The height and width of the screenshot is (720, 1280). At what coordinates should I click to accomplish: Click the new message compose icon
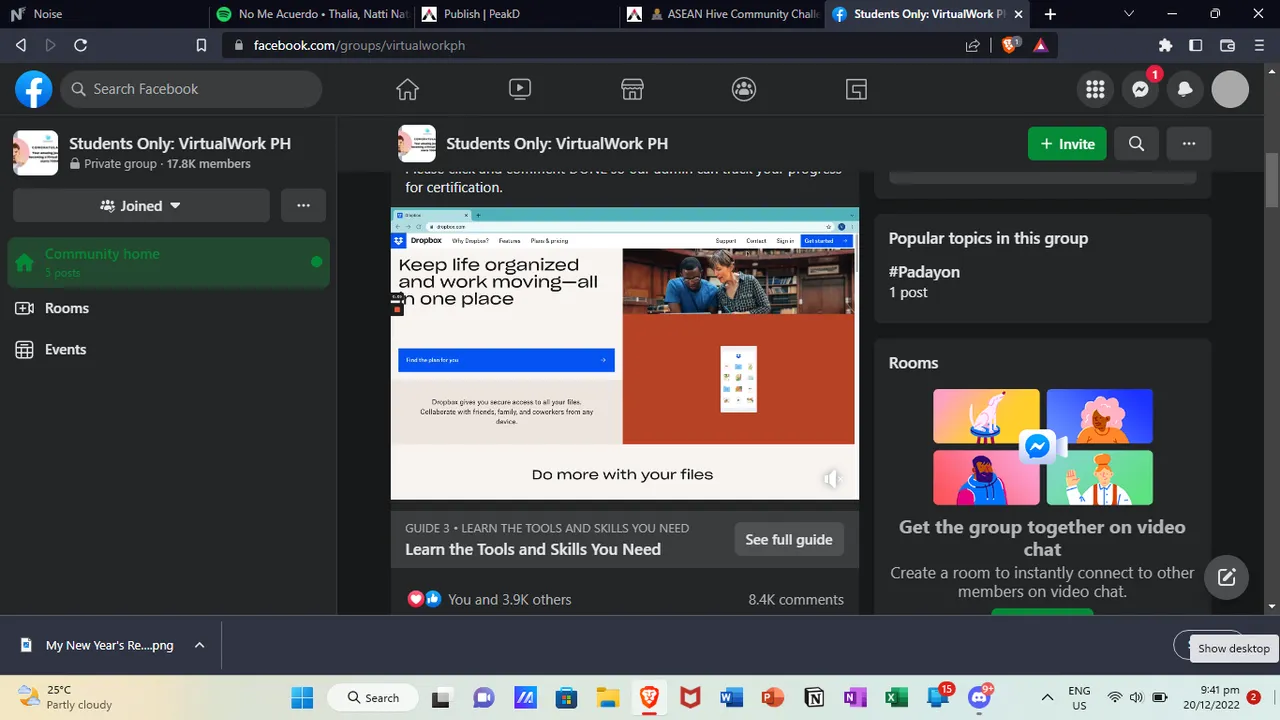tap(1227, 577)
